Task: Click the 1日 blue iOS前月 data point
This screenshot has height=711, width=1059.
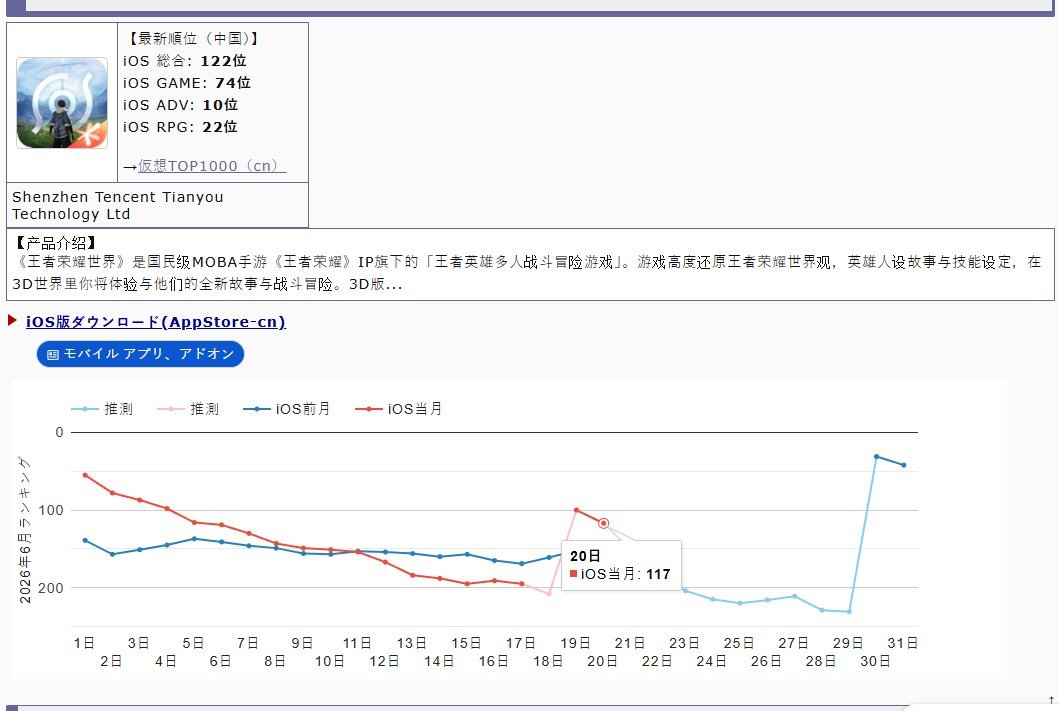Action: pos(85,540)
